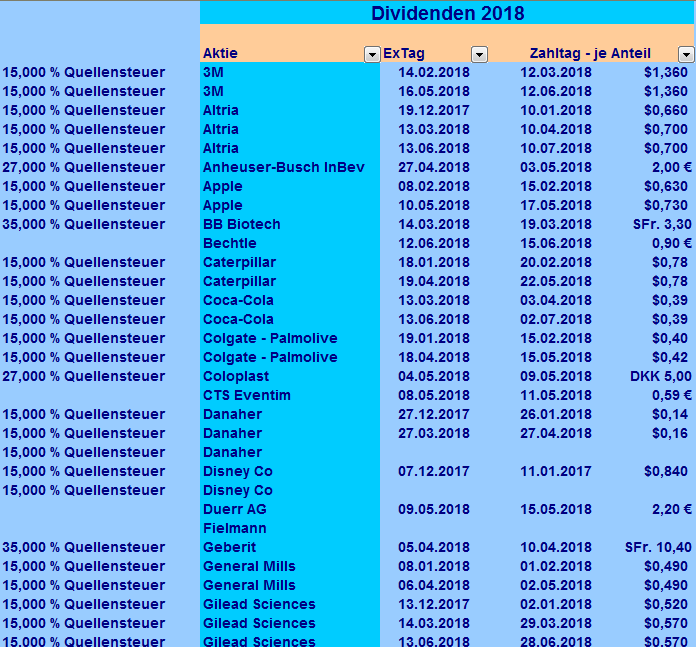Select the ExTag date 27.04.2018
This screenshot has height=647, width=696.
(x=434, y=167)
